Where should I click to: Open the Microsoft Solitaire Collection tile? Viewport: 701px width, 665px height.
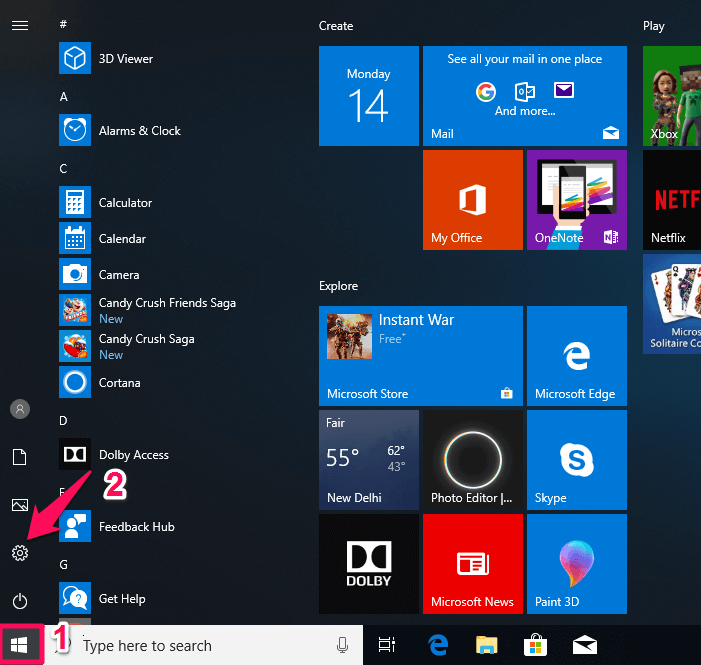pos(672,304)
